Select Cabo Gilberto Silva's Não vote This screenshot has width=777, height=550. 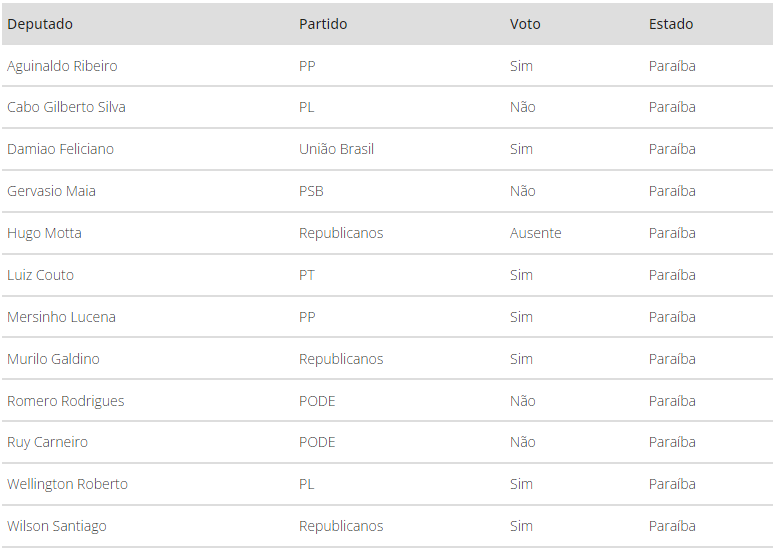pyautogui.click(x=523, y=107)
